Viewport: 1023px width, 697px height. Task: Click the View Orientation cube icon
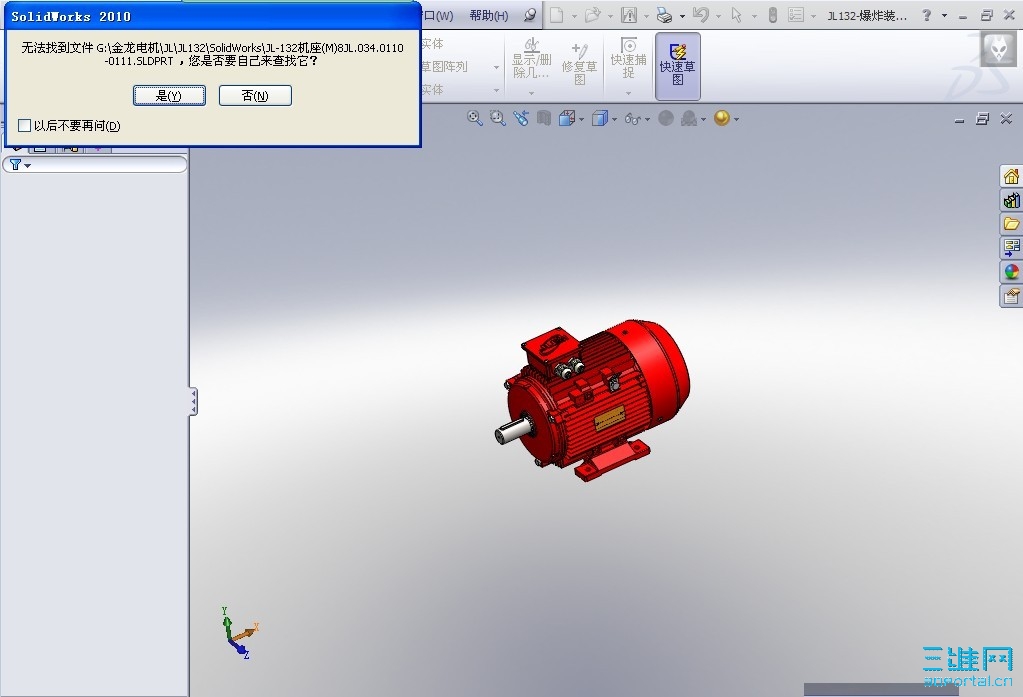click(567, 118)
